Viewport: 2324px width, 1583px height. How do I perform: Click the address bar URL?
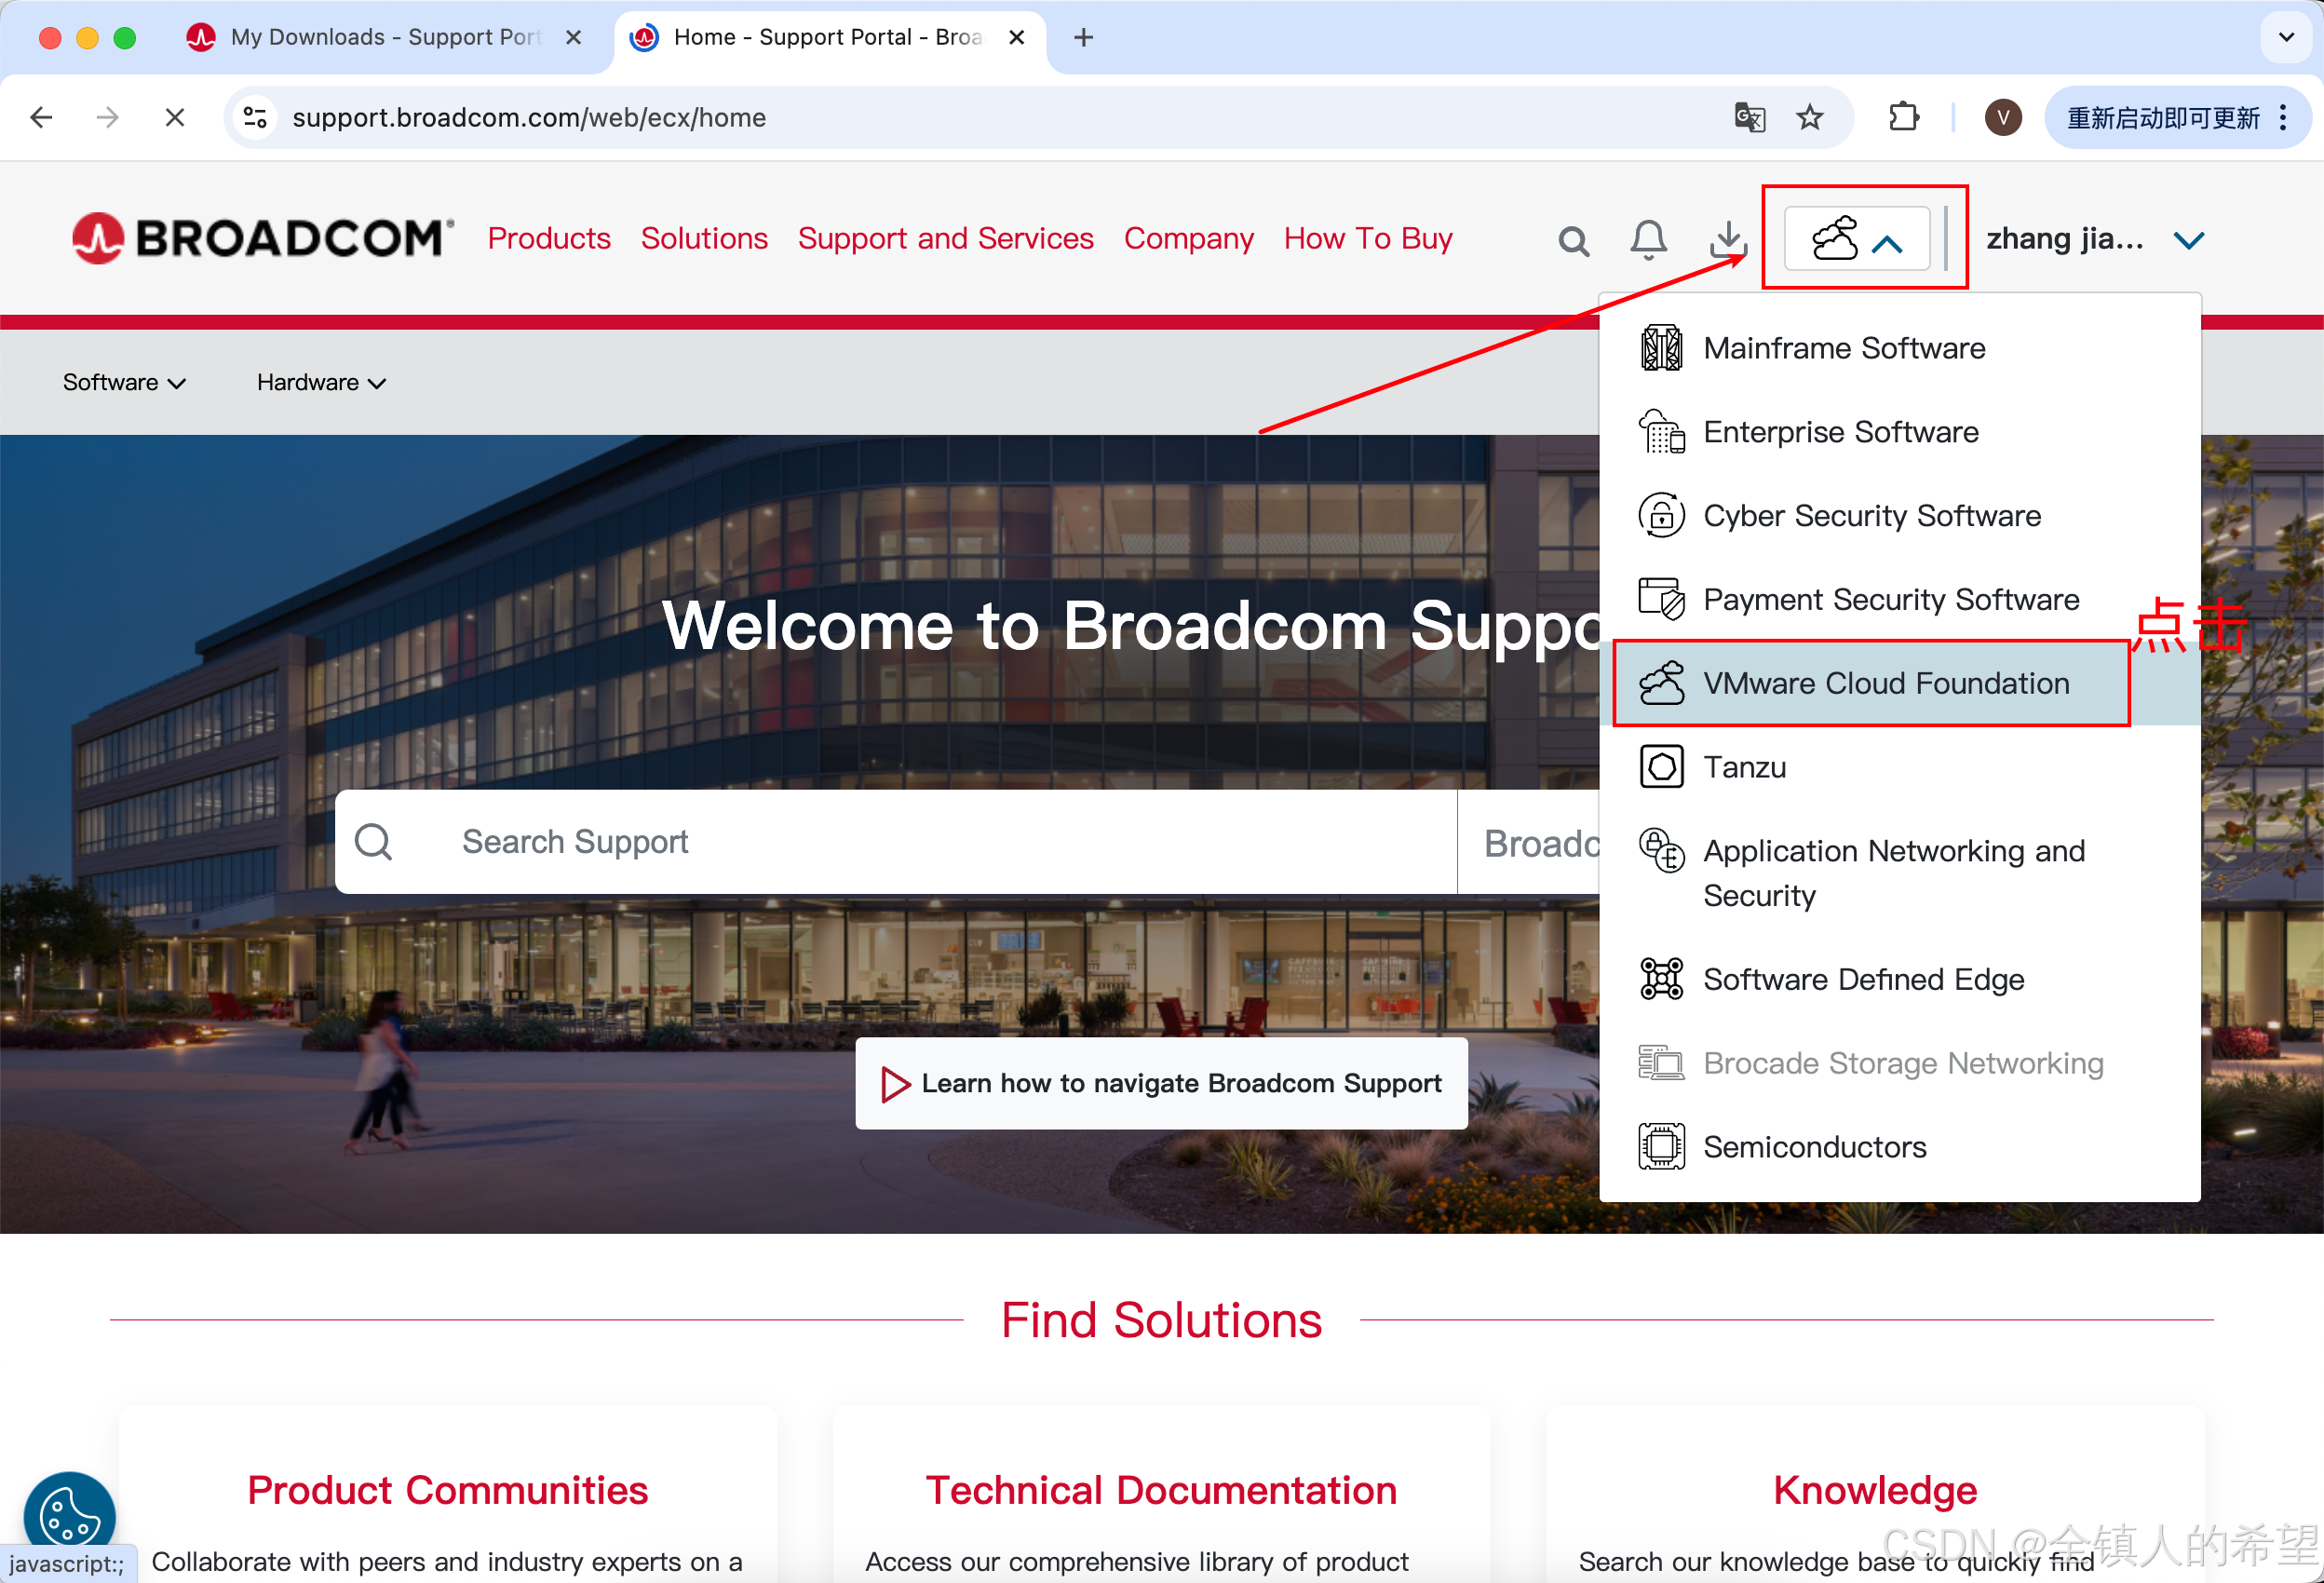point(529,118)
